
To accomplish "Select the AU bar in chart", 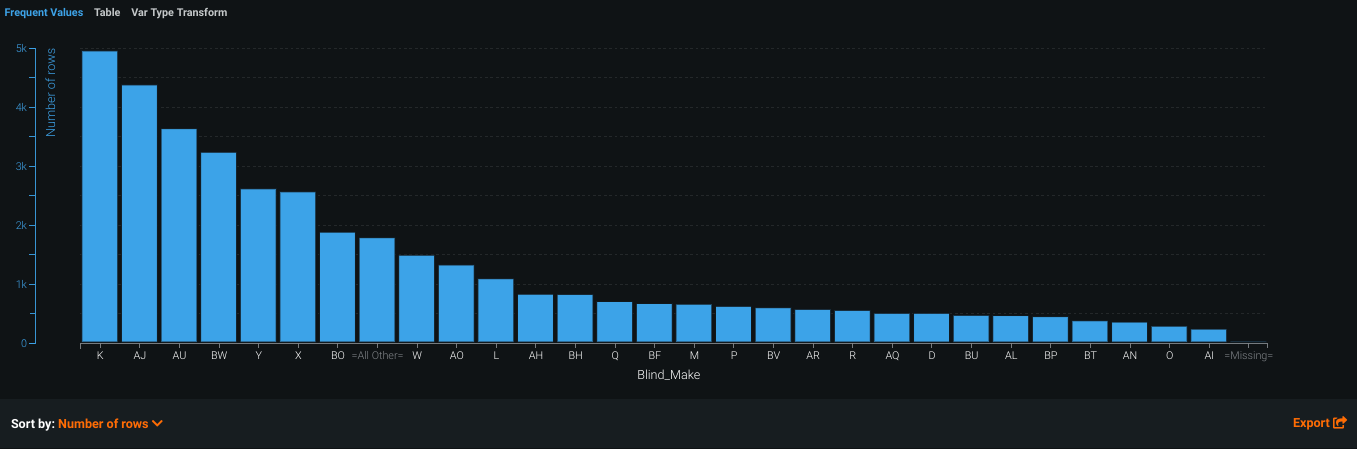I will click(179, 236).
